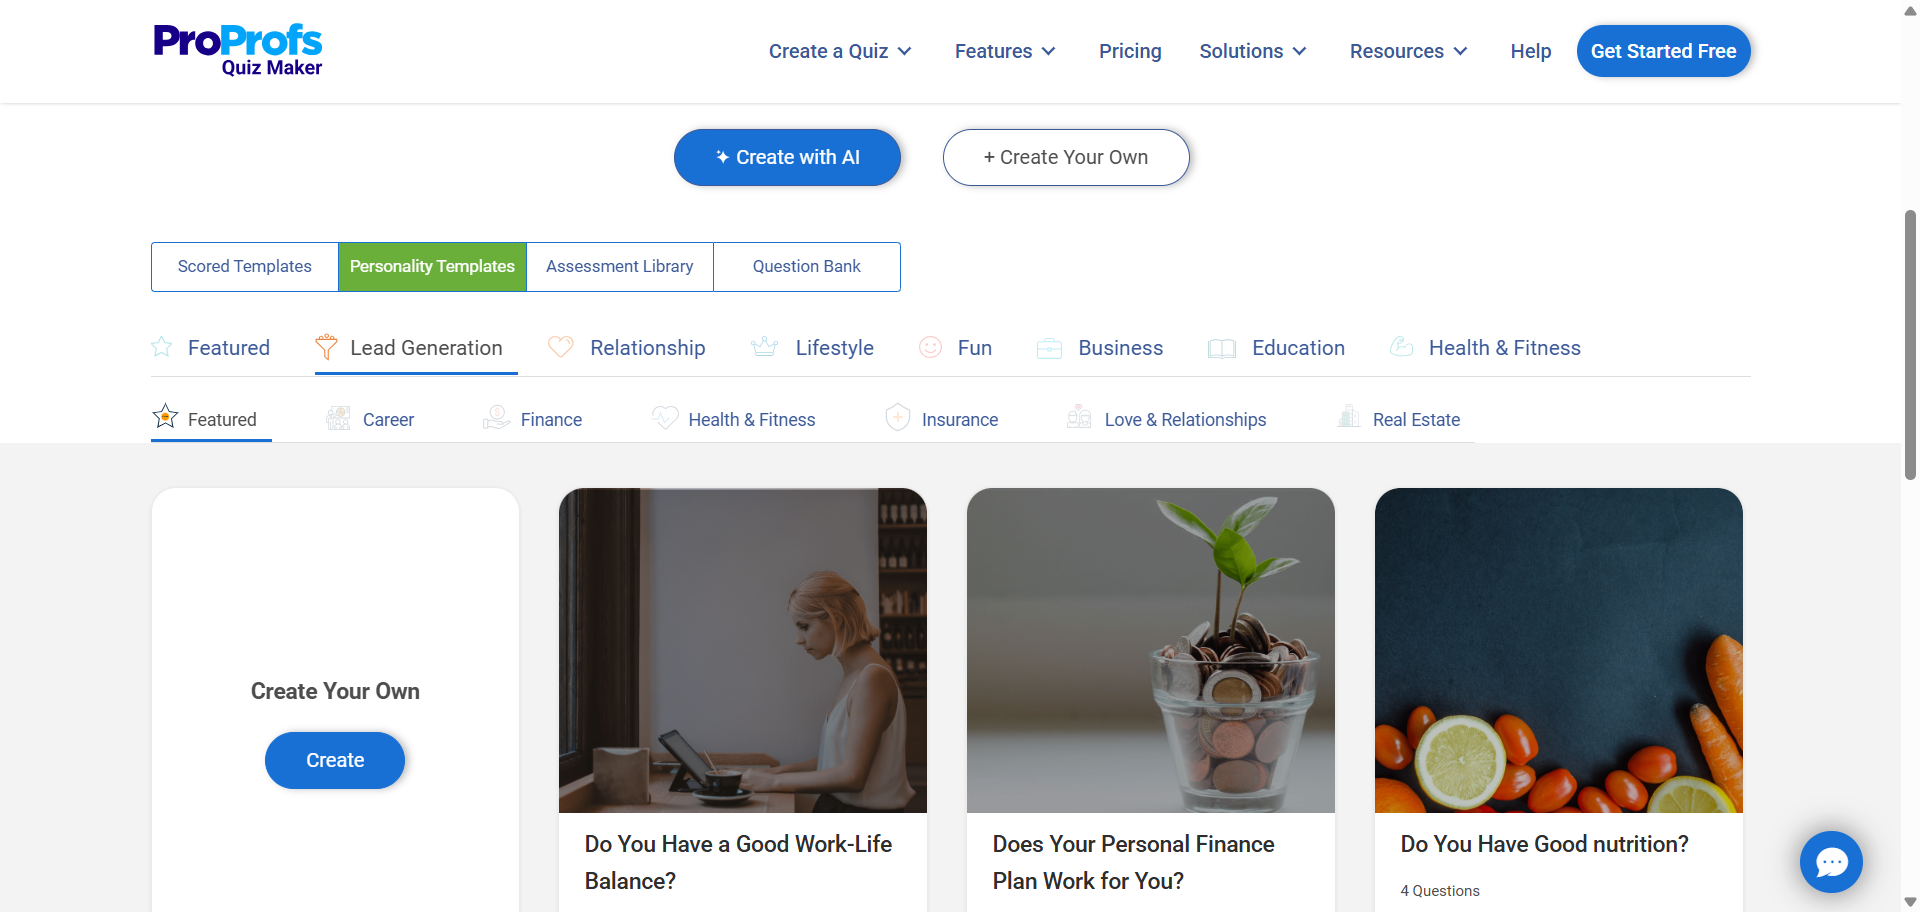Open the Solutions dropdown menu

1253,51
